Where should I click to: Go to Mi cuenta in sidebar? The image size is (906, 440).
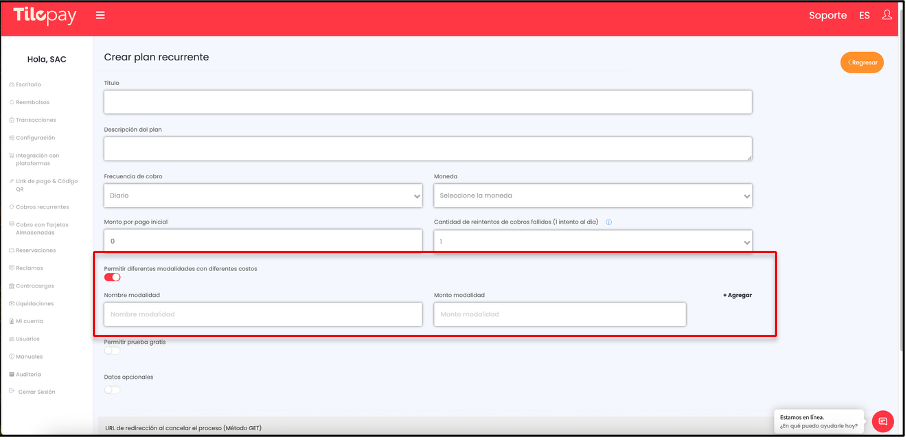coord(30,321)
